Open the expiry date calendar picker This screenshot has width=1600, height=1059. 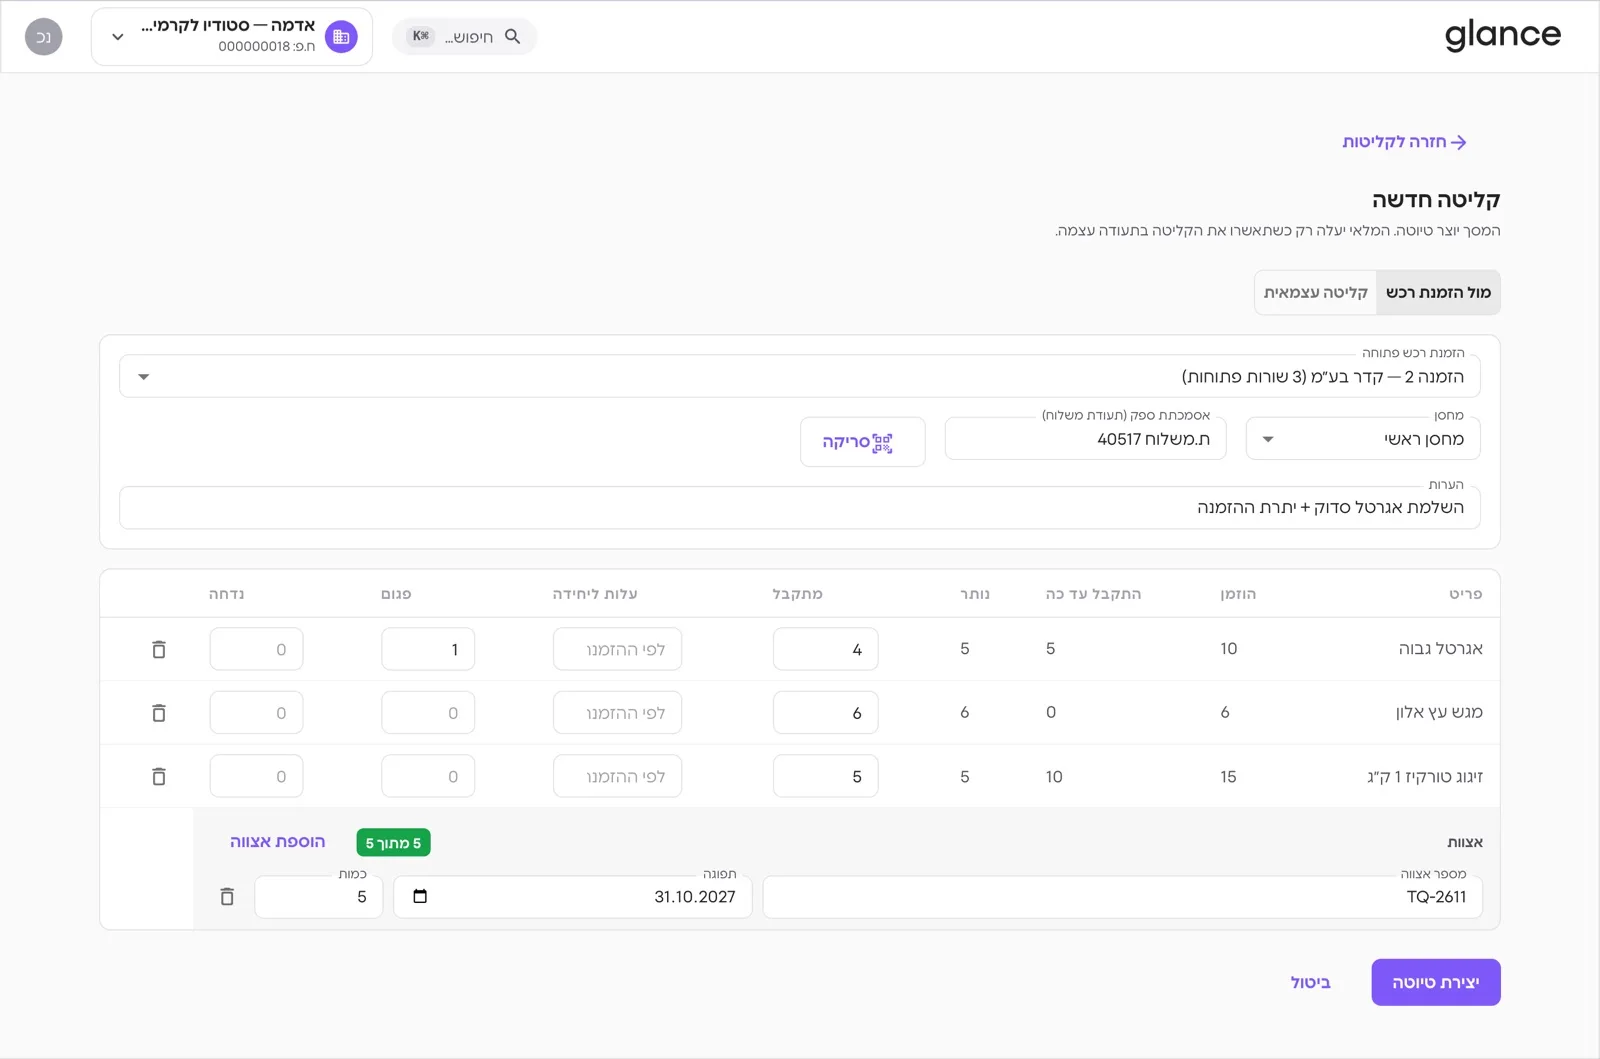coord(420,896)
